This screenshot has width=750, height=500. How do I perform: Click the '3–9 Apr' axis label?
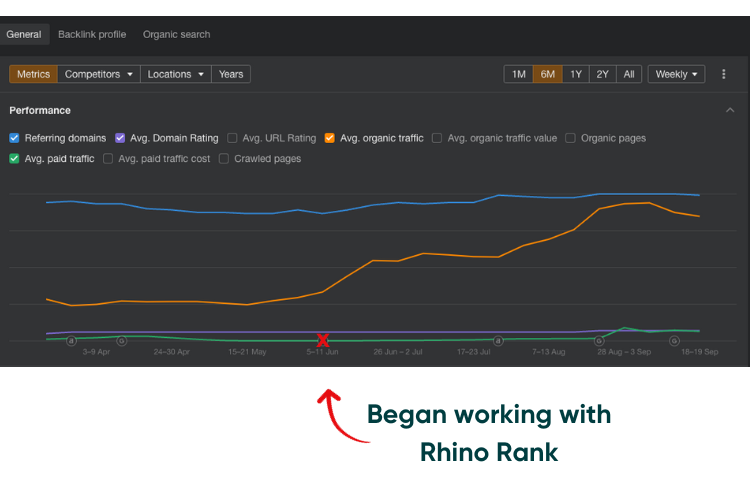96,352
